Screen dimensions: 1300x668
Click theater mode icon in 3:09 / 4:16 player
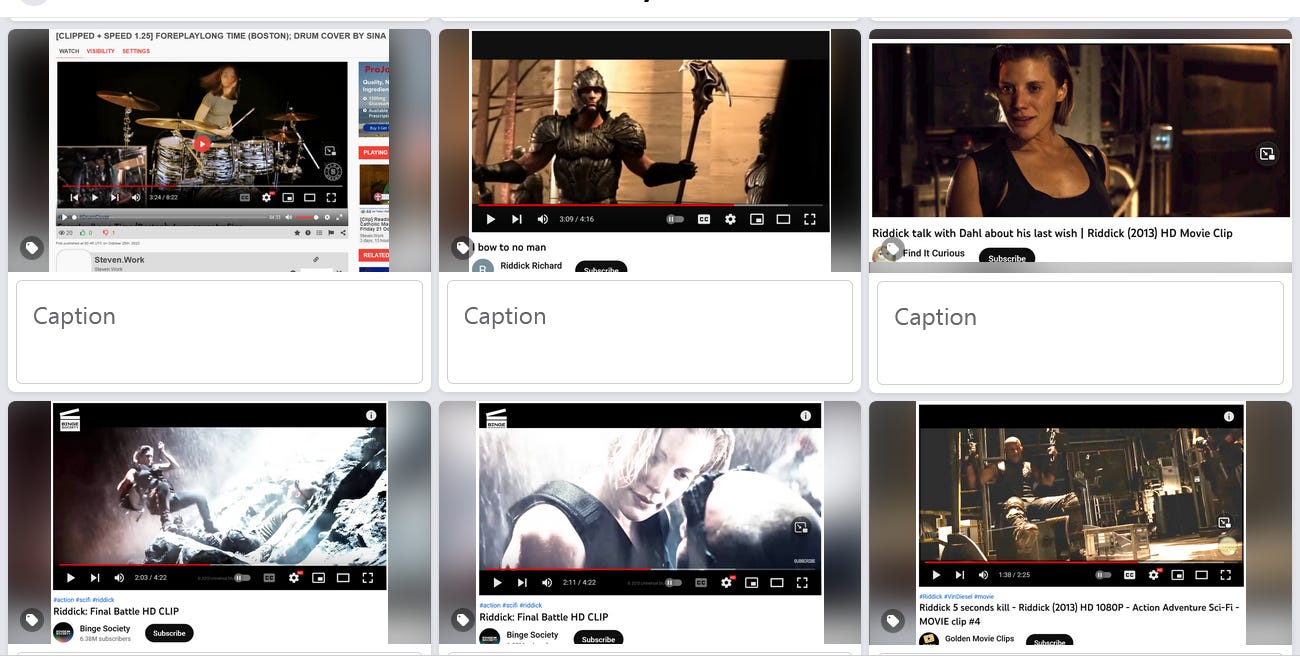point(783,219)
